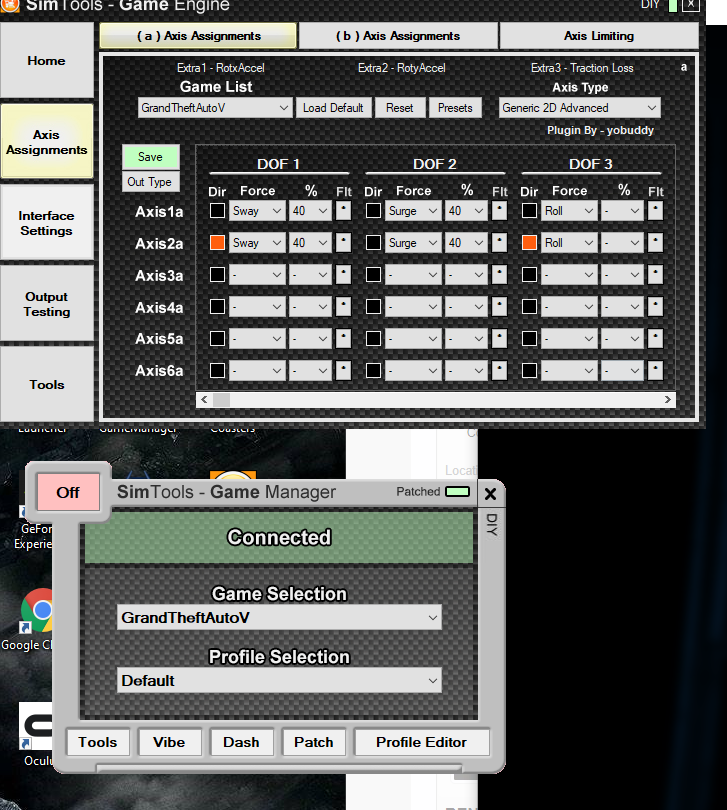The width and height of the screenshot is (727, 810).
Task: Open the Oculus desktop shortcut icon
Action: [36, 726]
